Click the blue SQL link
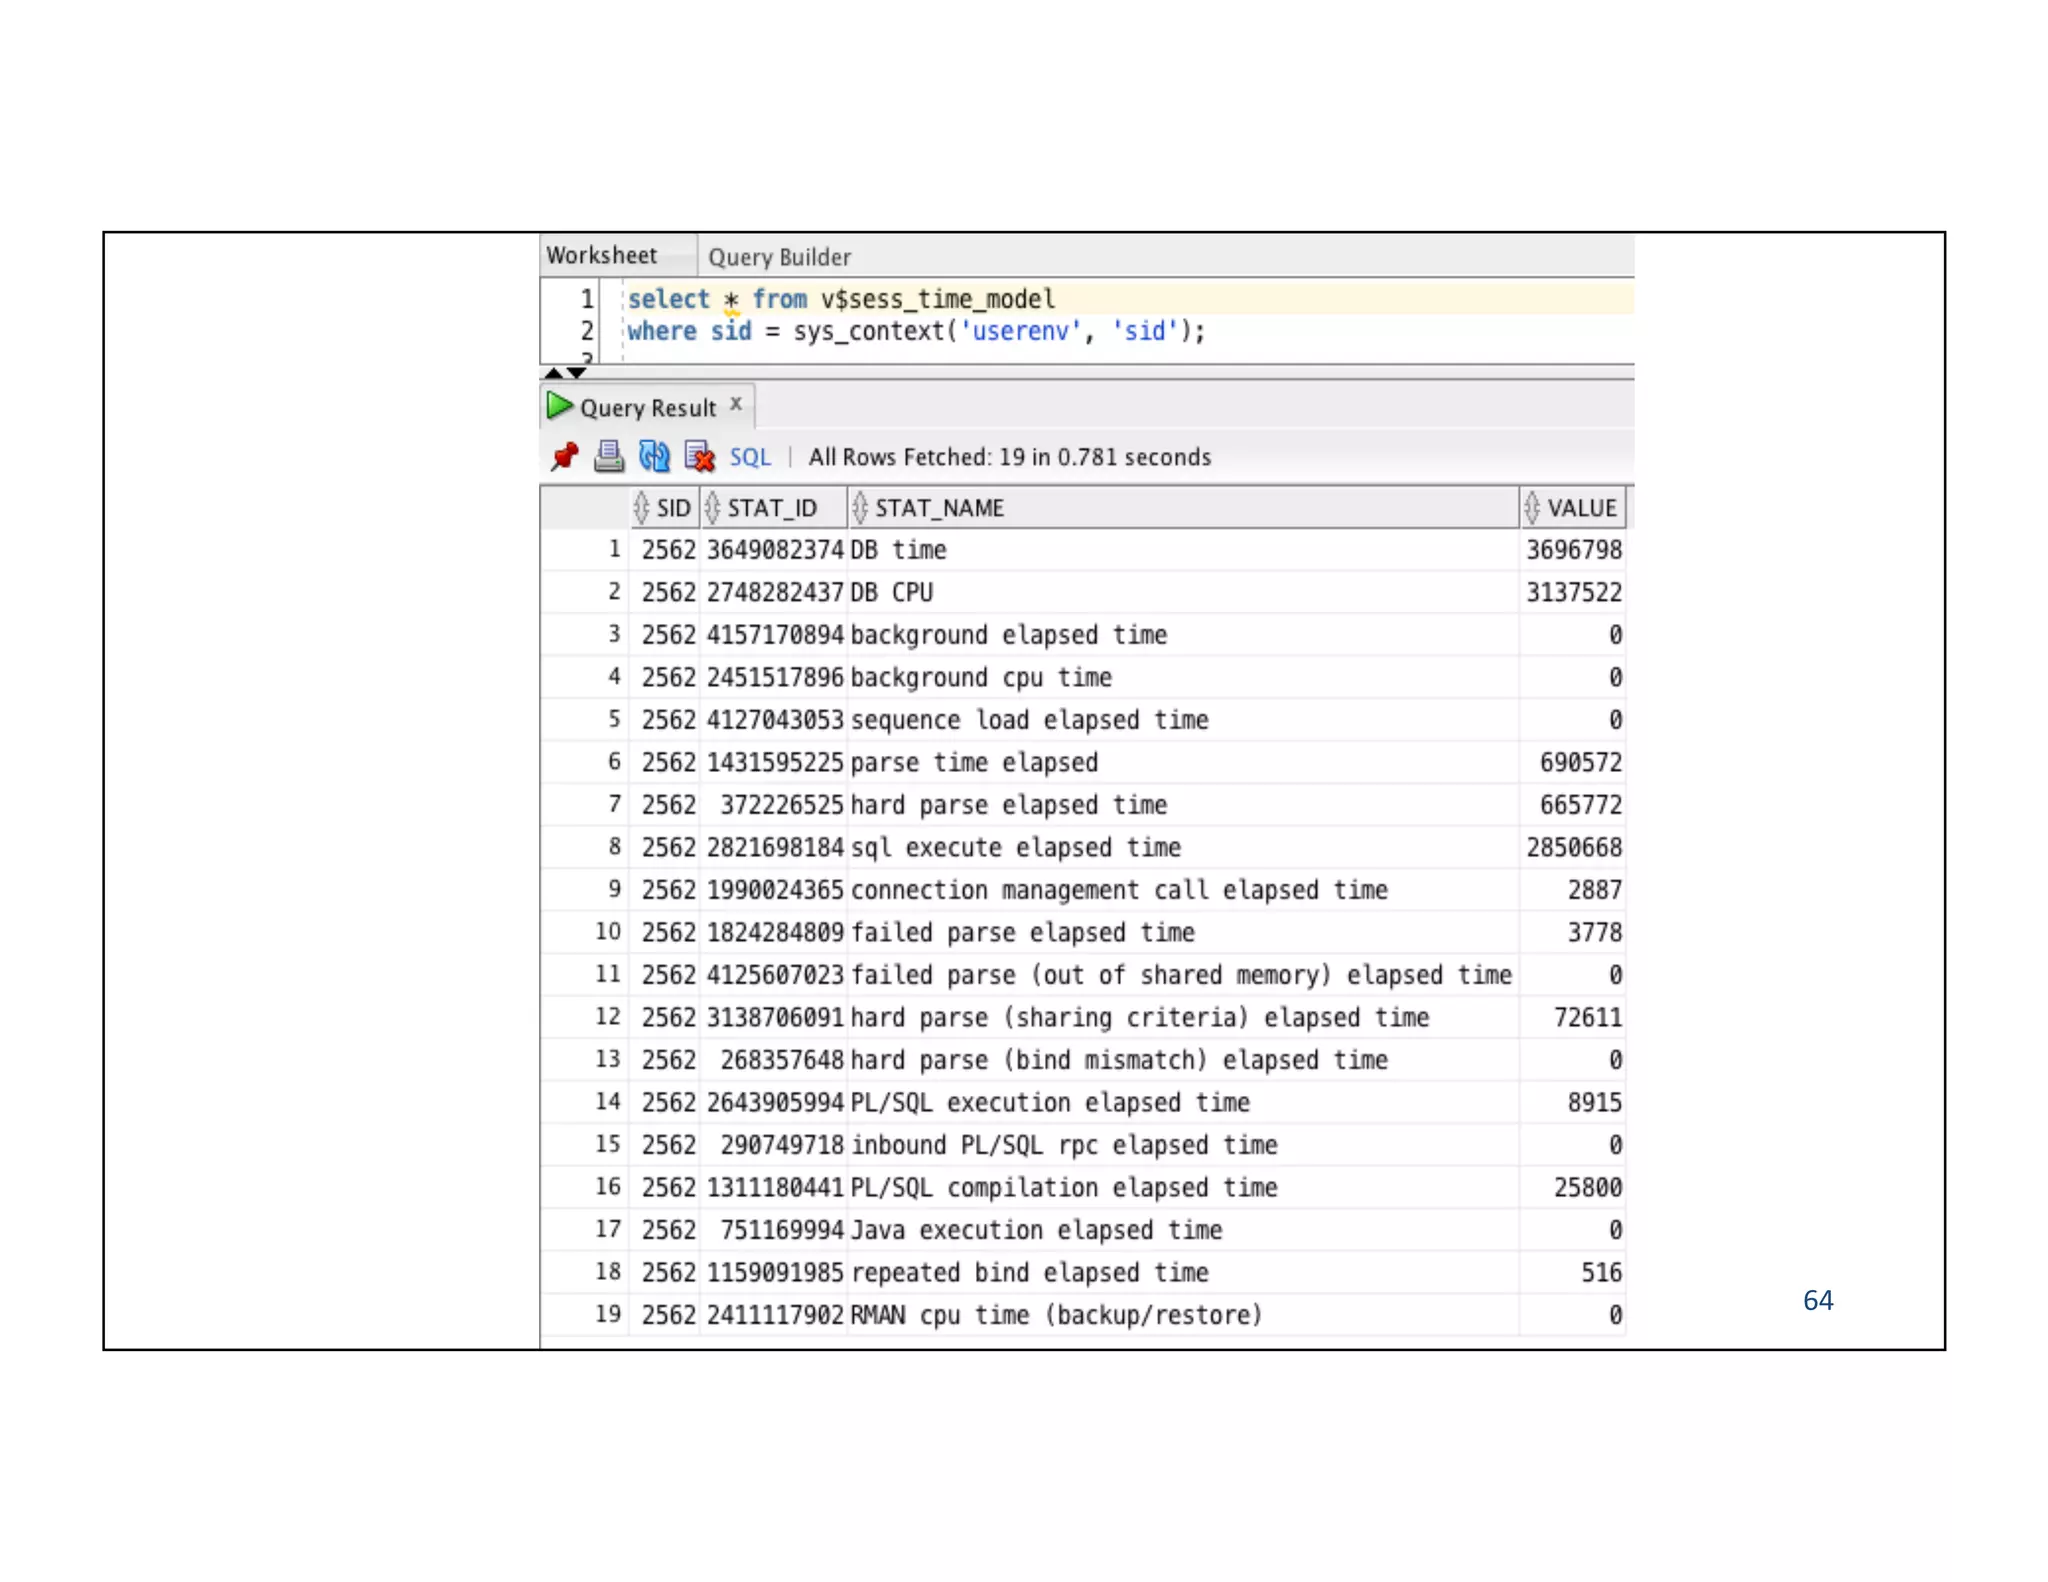The image size is (2048, 1582). [x=750, y=457]
